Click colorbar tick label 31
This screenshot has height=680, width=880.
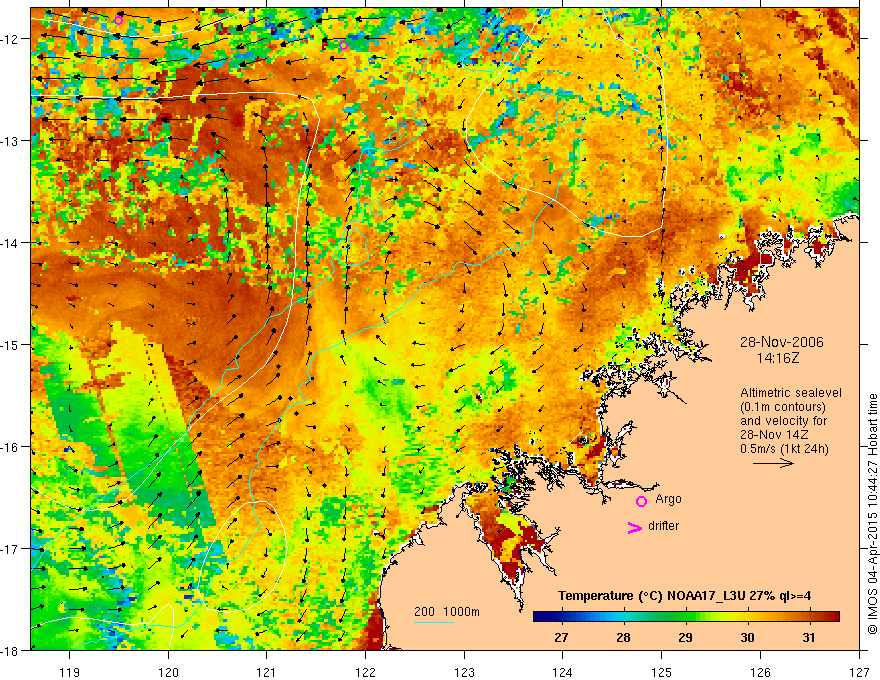tap(809, 638)
